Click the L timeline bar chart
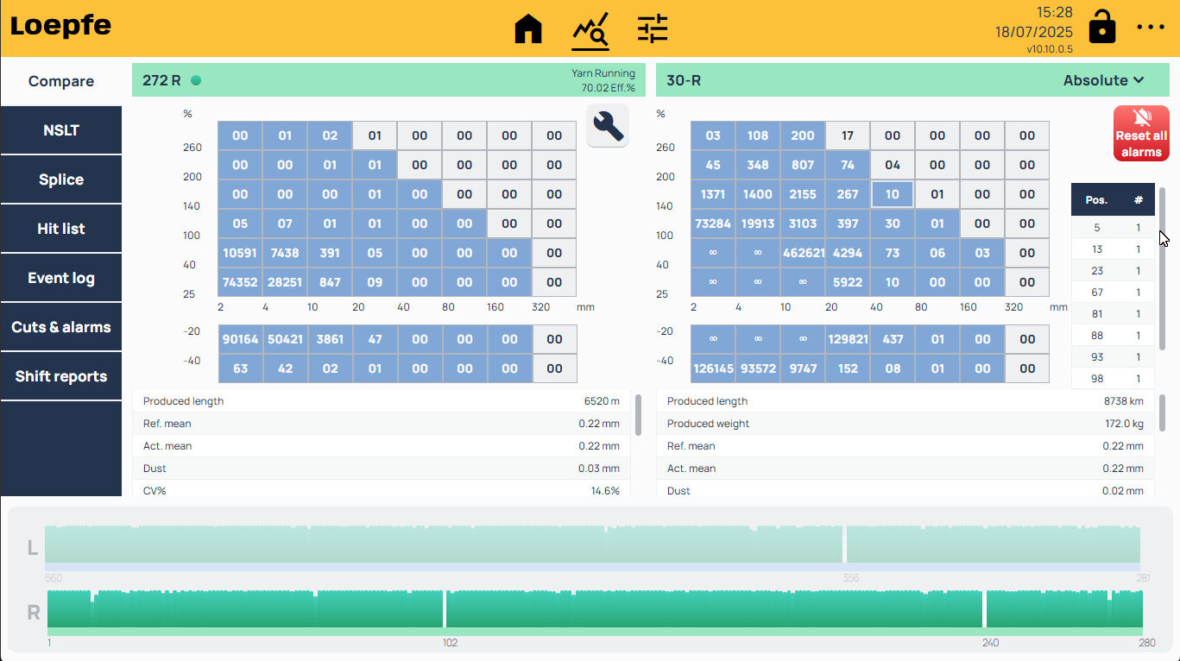 (592, 545)
